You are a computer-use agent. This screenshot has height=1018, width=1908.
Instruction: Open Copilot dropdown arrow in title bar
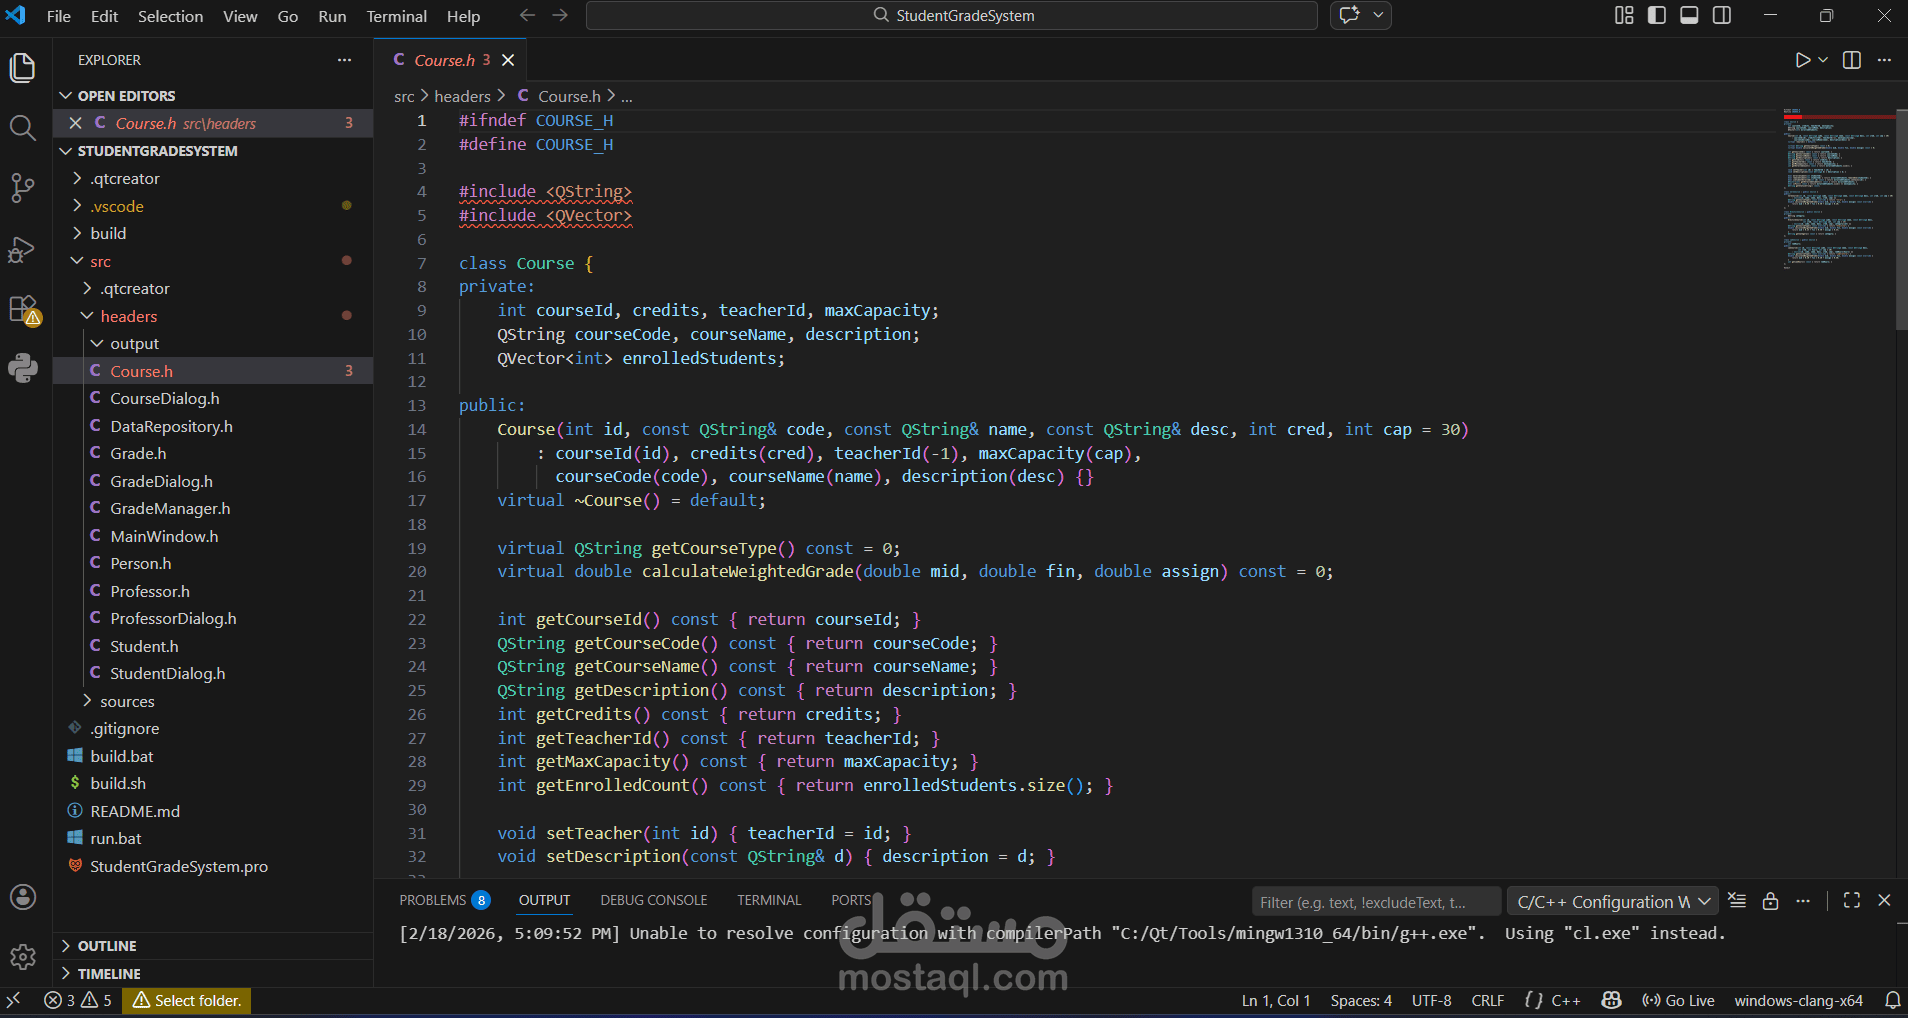[1378, 15]
